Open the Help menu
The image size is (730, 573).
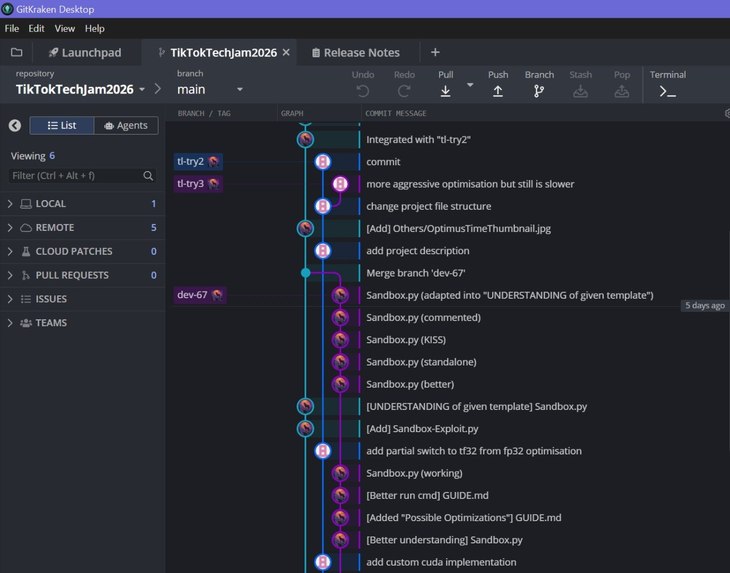95,28
